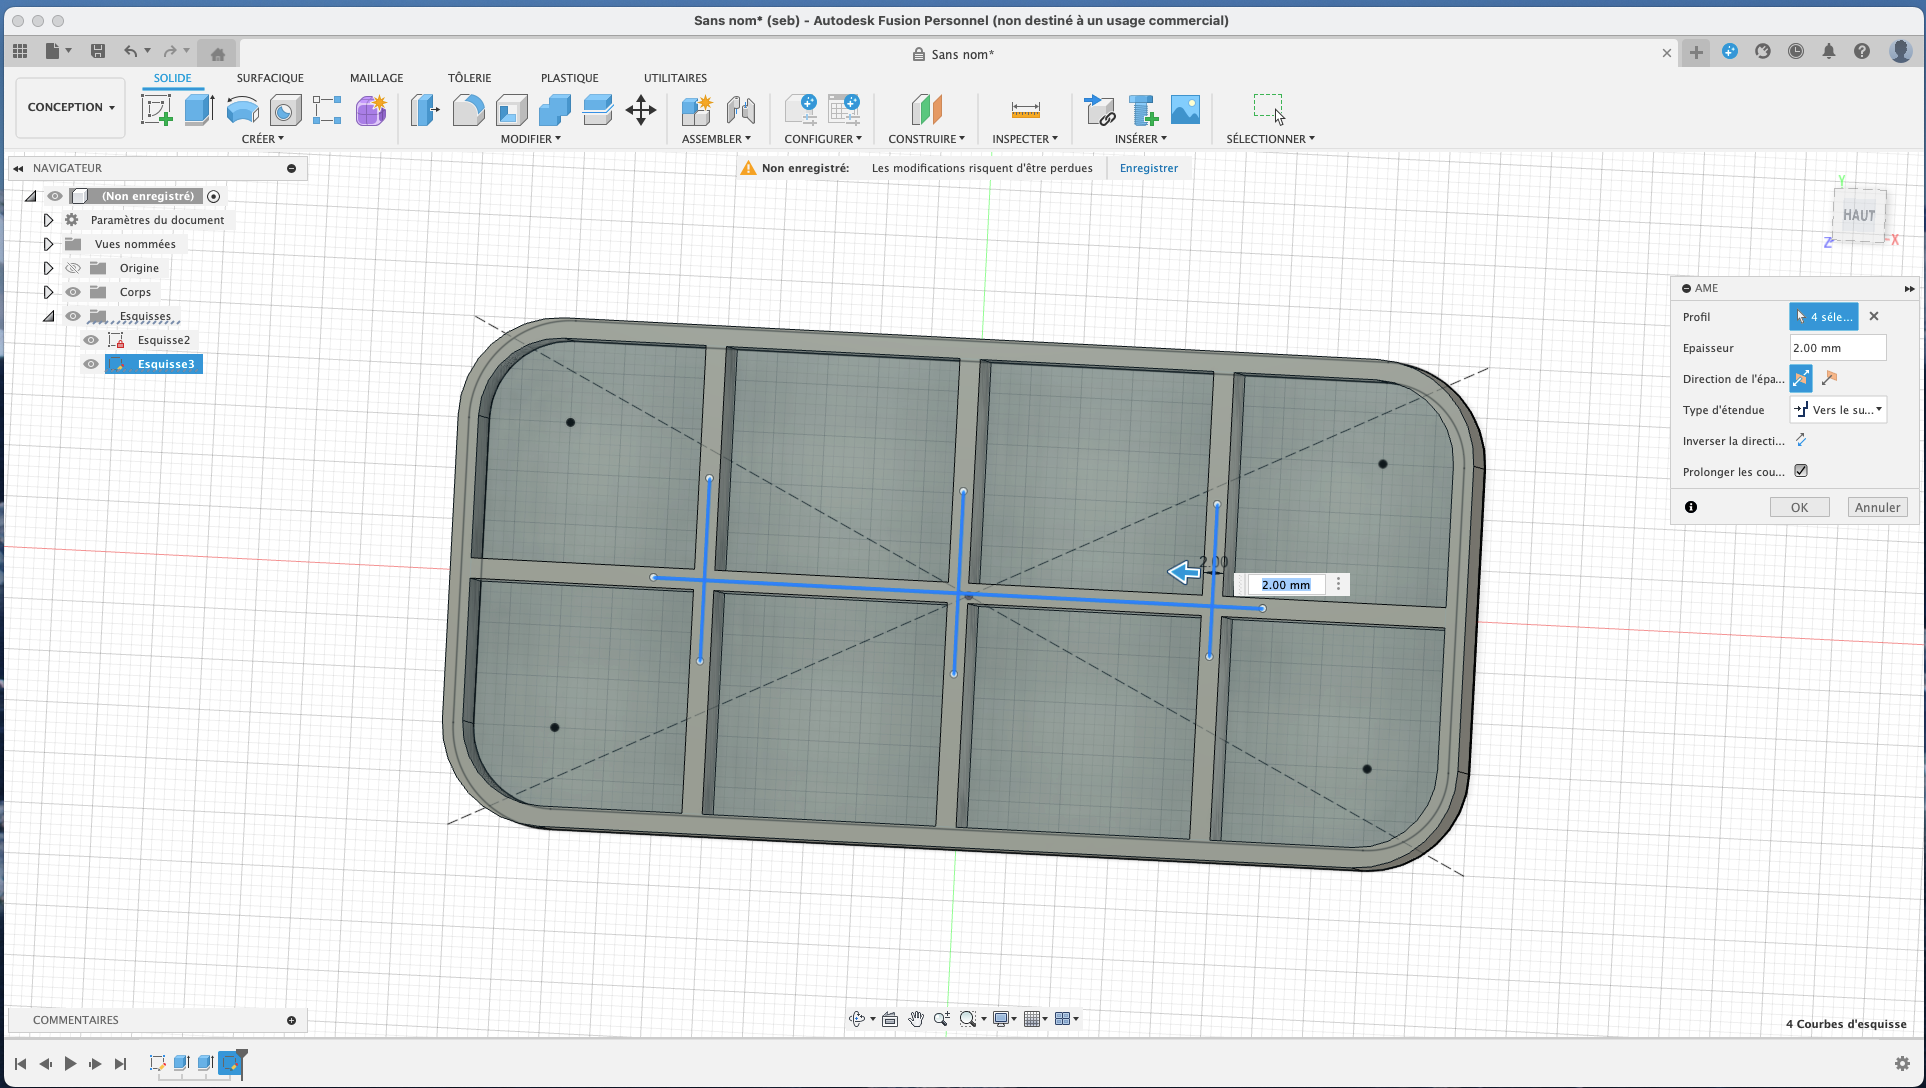This screenshot has width=1926, height=1088.
Task: Select the Insert Canvas image tool
Action: click(1185, 109)
